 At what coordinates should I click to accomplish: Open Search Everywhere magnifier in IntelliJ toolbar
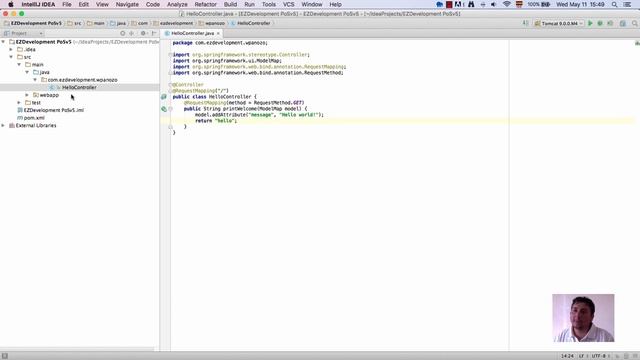pyautogui.click(x=635, y=24)
